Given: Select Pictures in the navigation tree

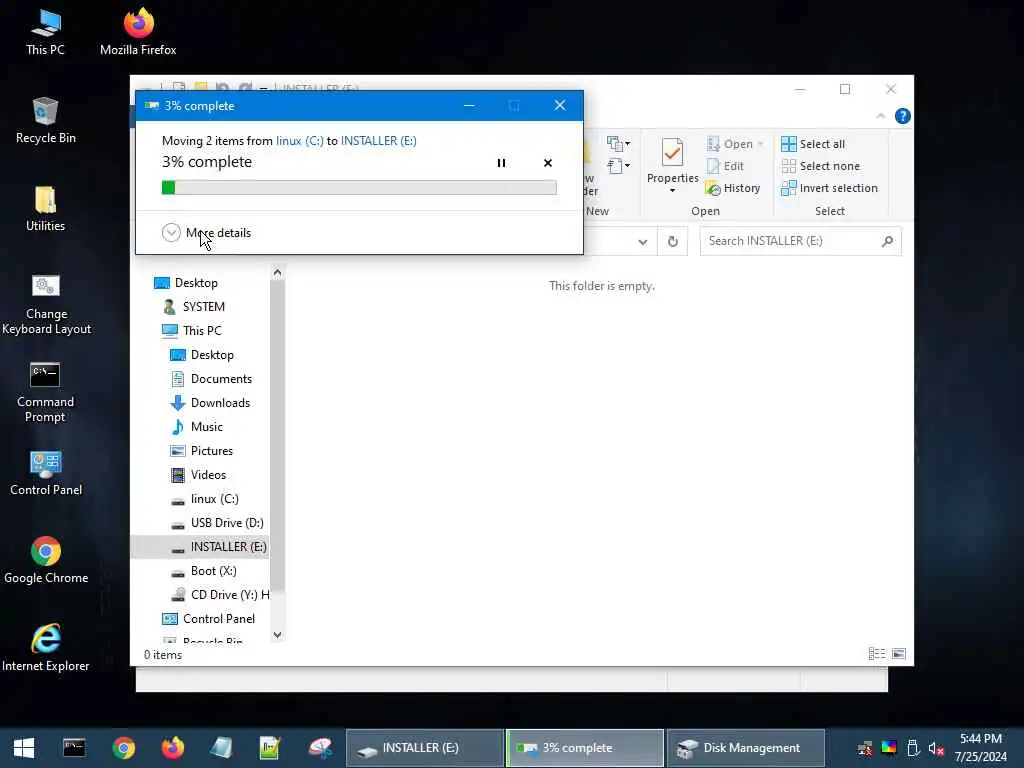Looking at the screenshot, I should [x=201, y=451].
